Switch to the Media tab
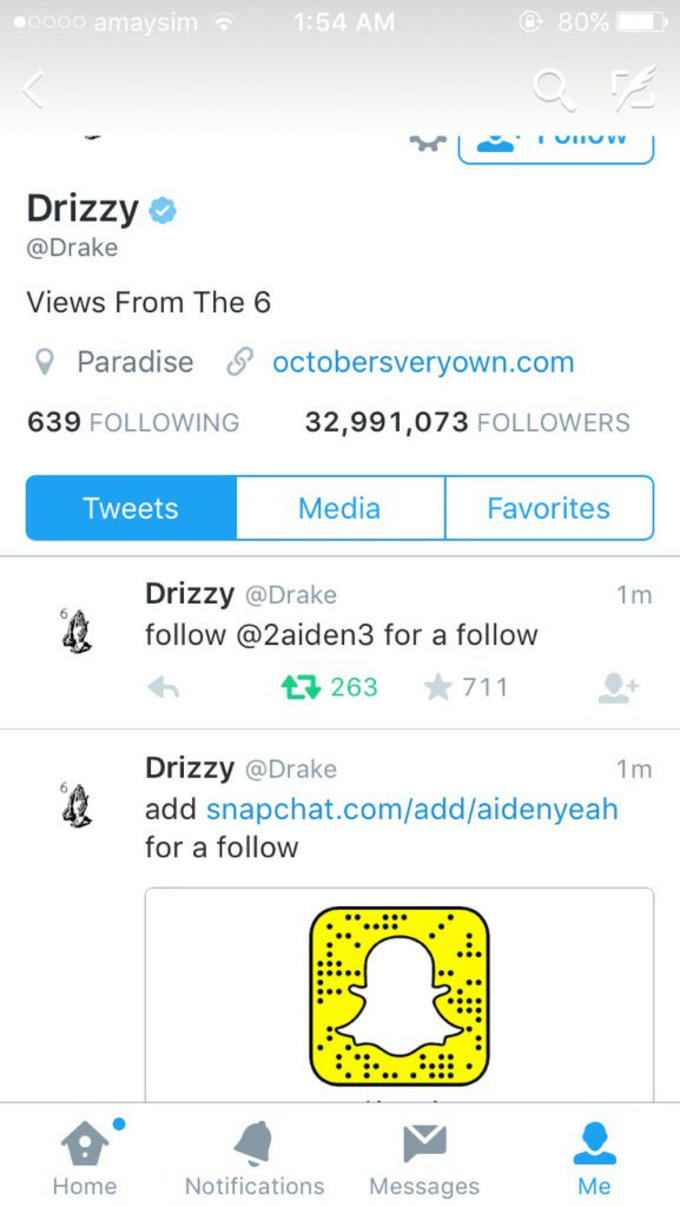The height and width of the screenshot is (1207, 680). 340,508
